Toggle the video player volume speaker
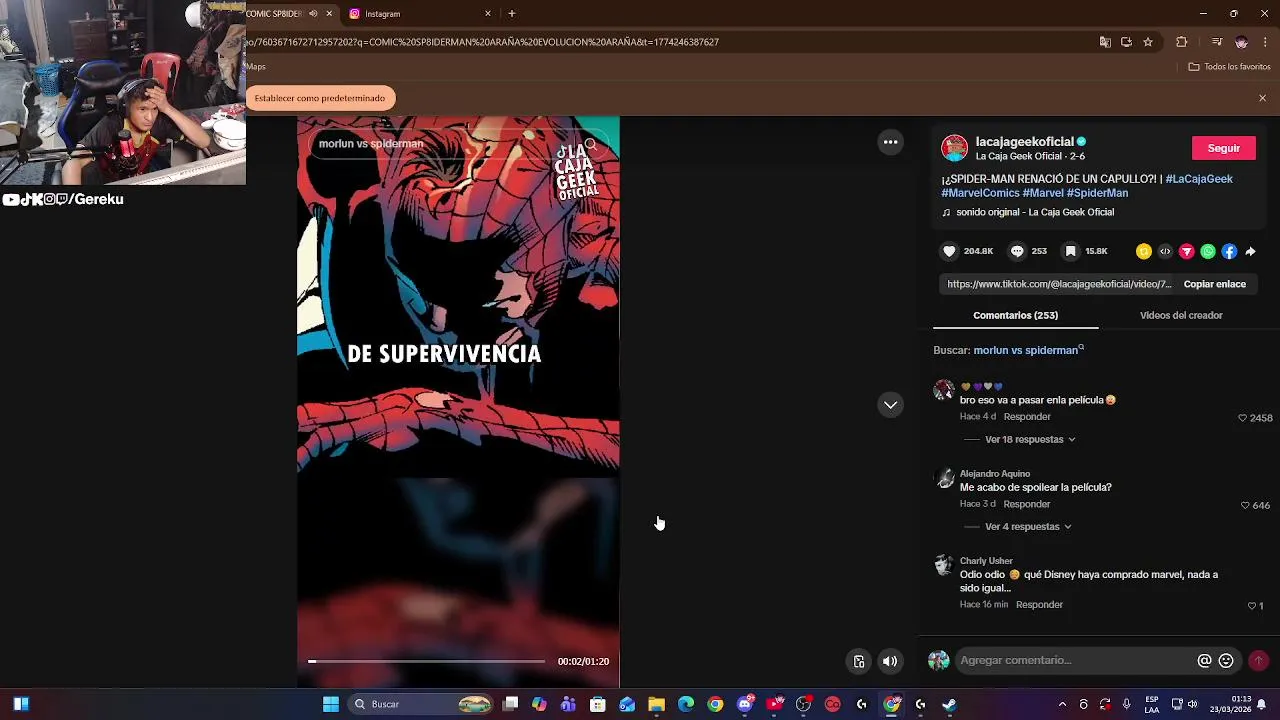The image size is (1280, 720). click(x=890, y=661)
